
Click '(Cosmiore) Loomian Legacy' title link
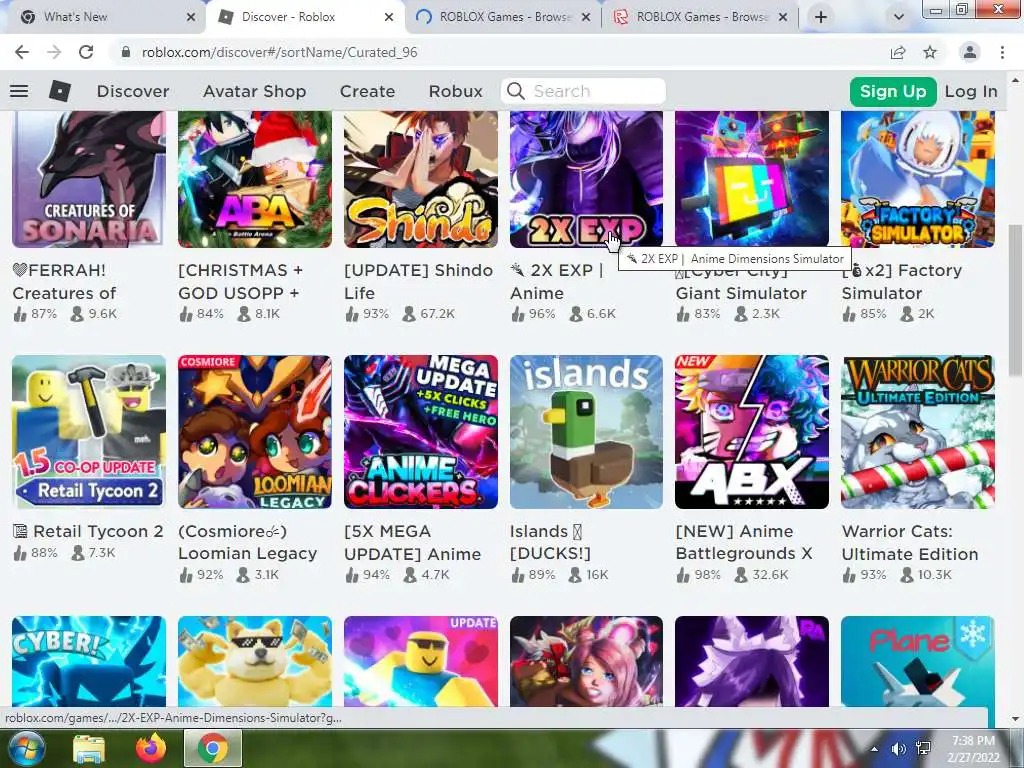coord(248,542)
